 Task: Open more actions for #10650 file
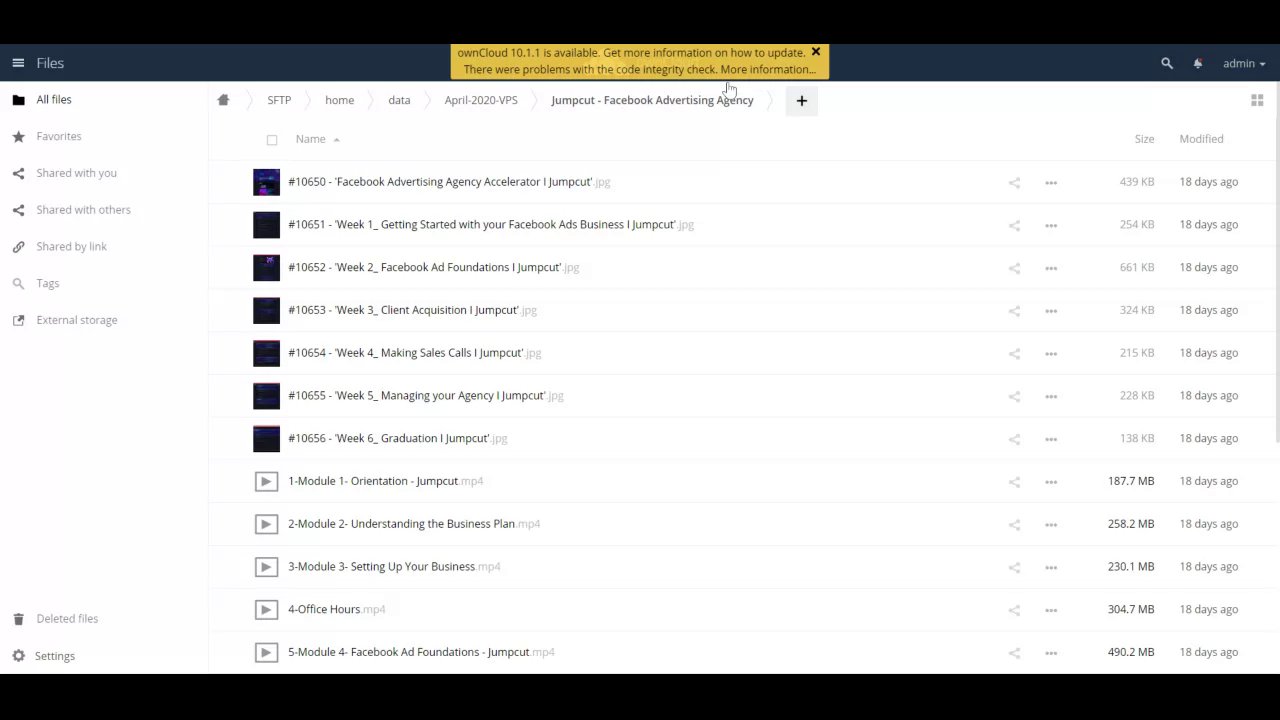[x=1051, y=182]
